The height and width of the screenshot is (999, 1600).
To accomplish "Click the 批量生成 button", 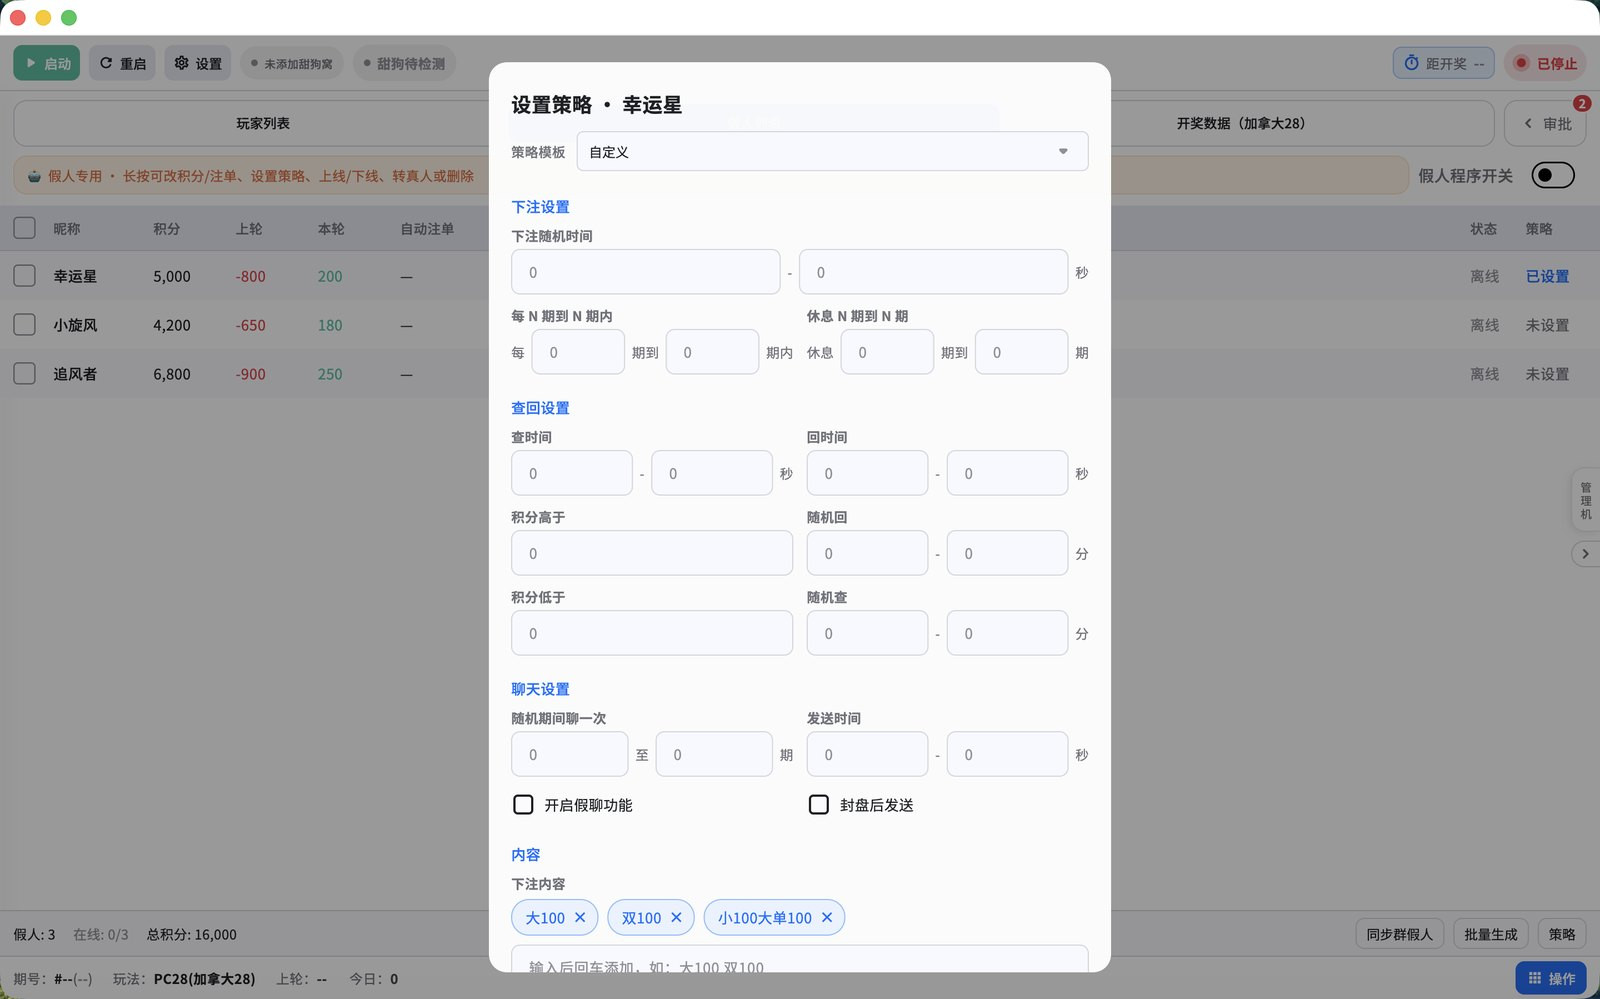I will [1490, 934].
